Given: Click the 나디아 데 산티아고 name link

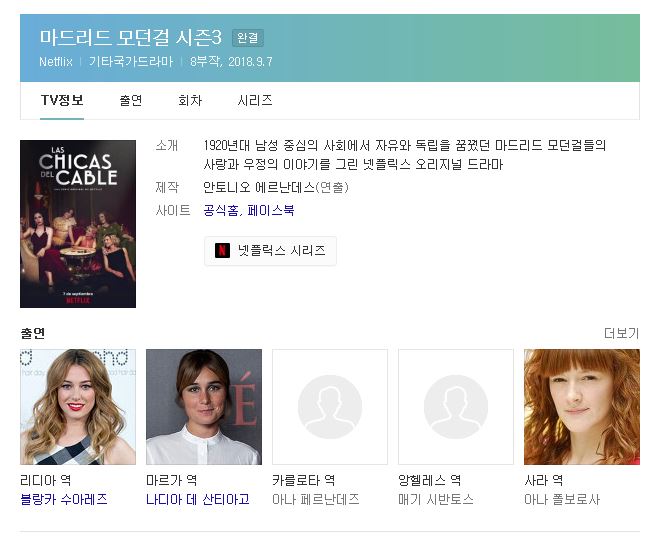Looking at the screenshot, I should pyautogui.click(x=198, y=499).
